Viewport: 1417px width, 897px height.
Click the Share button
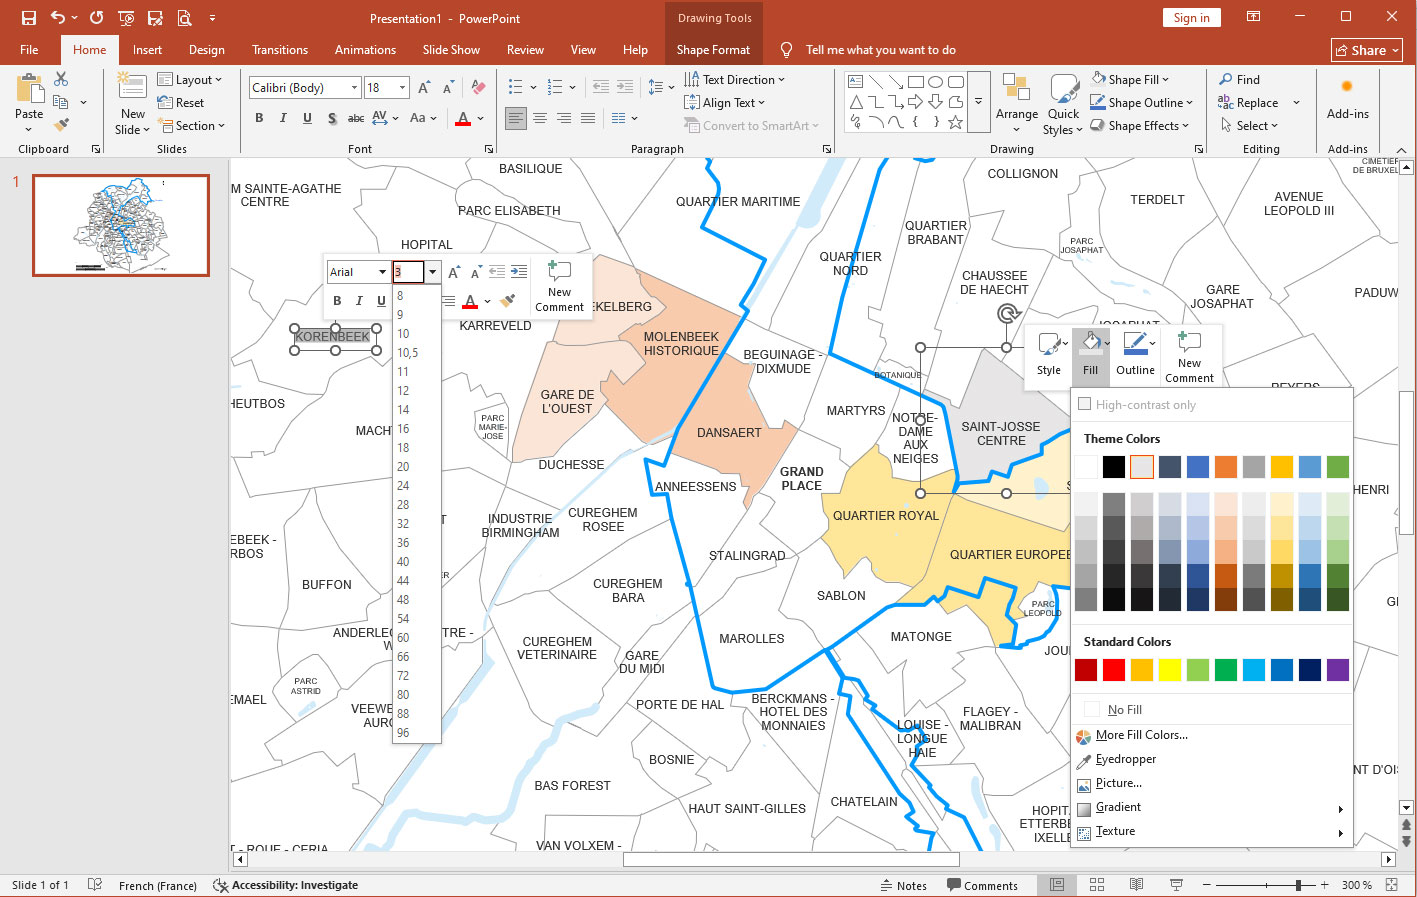[1367, 50]
